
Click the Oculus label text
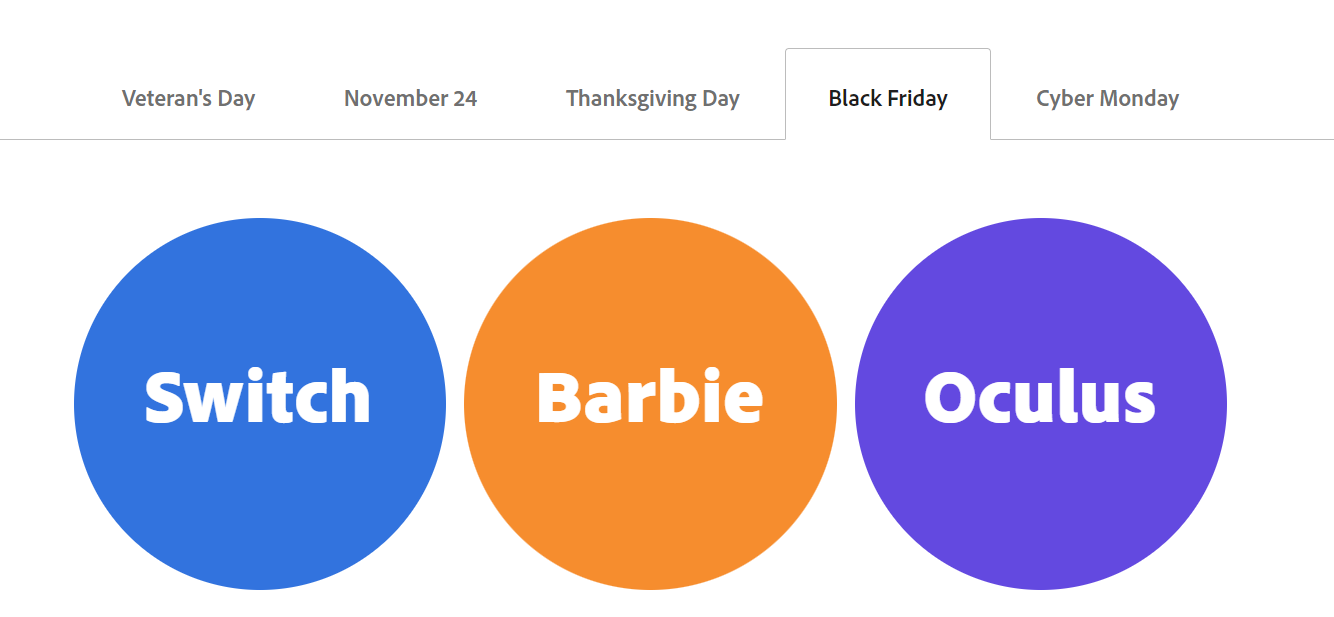pos(1038,395)
